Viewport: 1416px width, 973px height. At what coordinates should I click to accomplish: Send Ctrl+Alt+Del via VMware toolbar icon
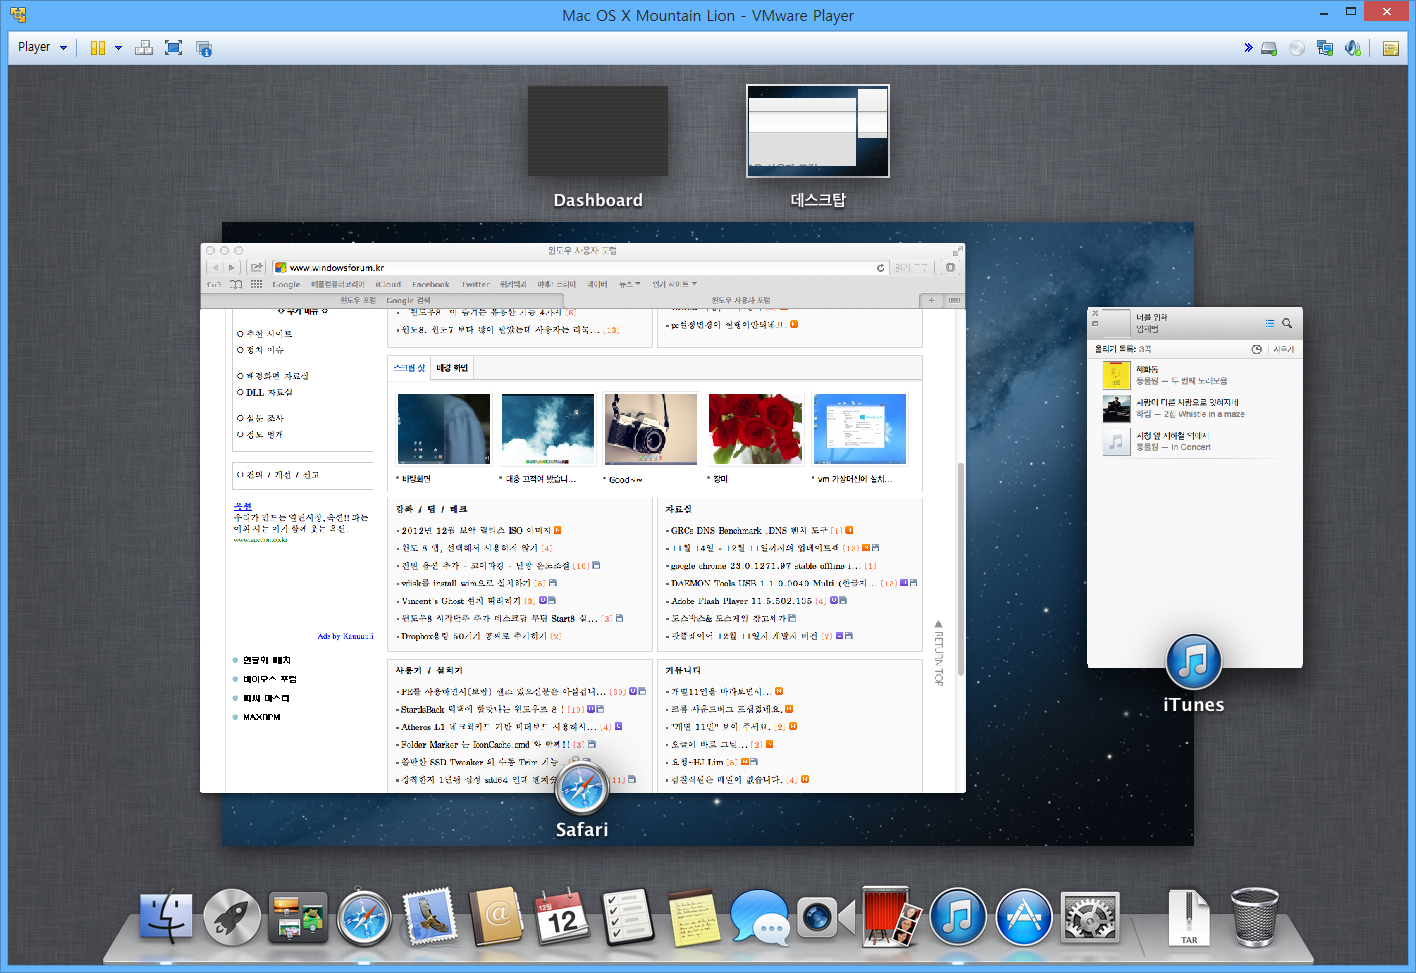[144, 48]
